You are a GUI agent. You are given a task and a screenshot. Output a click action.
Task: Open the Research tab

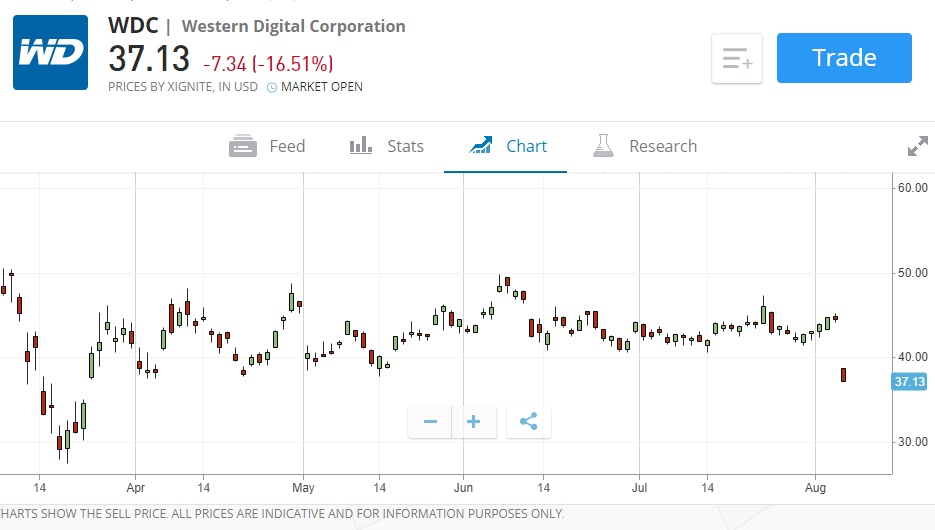[644, 146]
